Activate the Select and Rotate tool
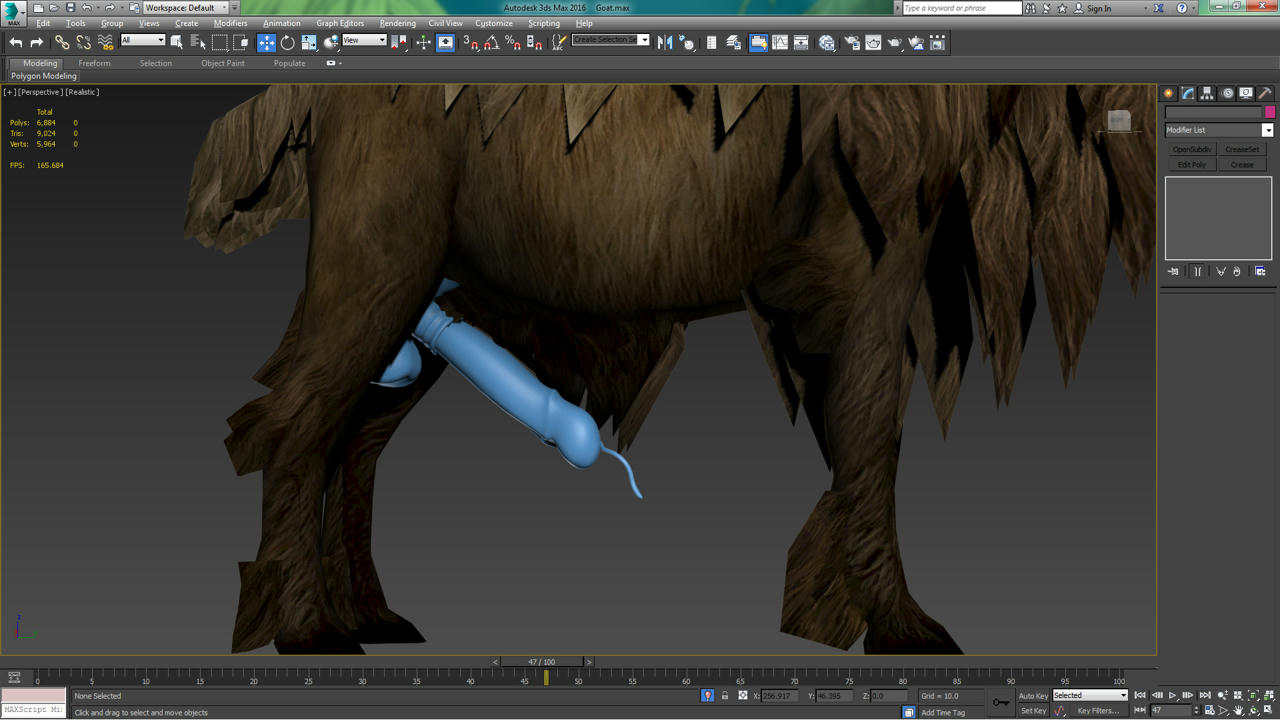This screenshot has height=720, width=1280. tap(288, 42)
